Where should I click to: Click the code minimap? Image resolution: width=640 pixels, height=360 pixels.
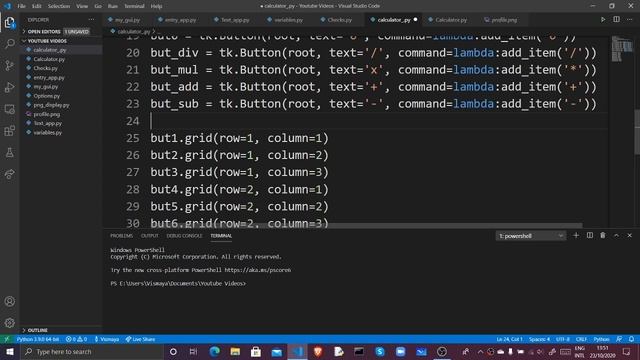tap(622, 49)
